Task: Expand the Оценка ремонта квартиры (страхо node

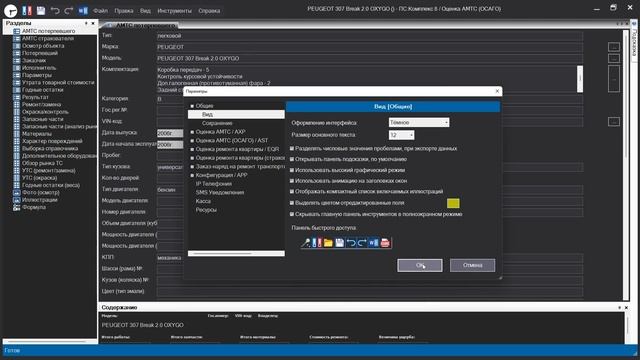Action: [192, 158]
